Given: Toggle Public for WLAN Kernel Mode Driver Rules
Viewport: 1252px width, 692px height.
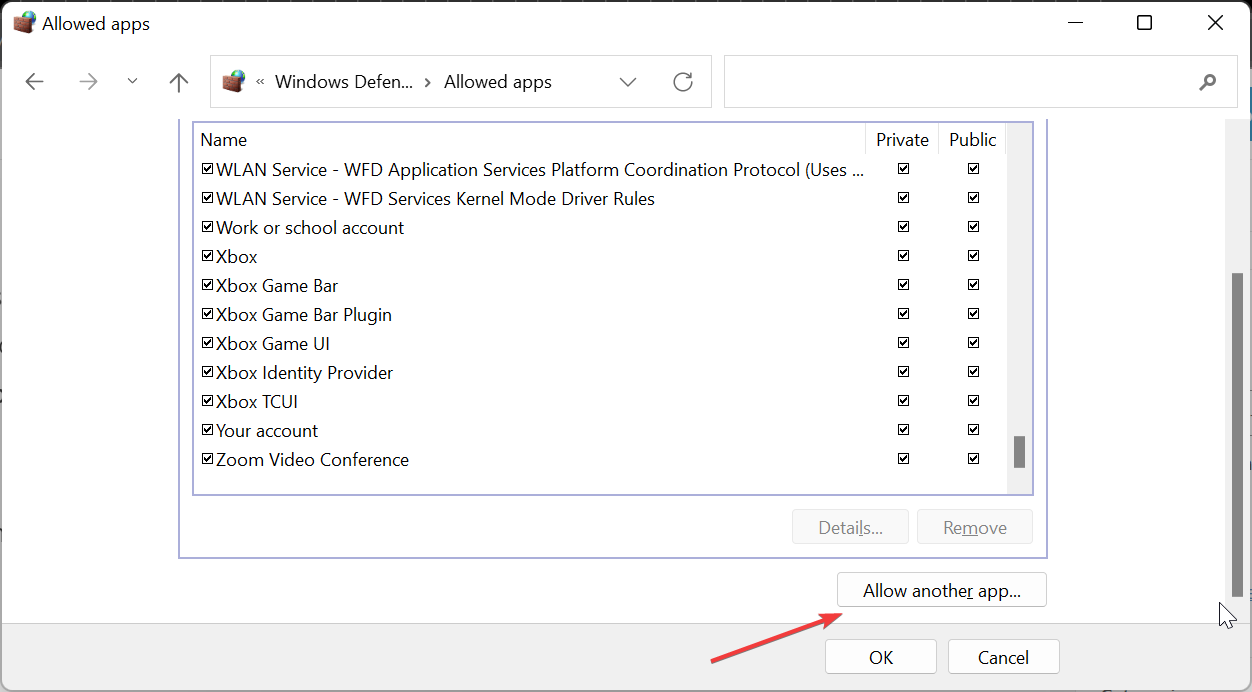Looking at the screenshot, I should pyautogui.click(x=973, y=198).
